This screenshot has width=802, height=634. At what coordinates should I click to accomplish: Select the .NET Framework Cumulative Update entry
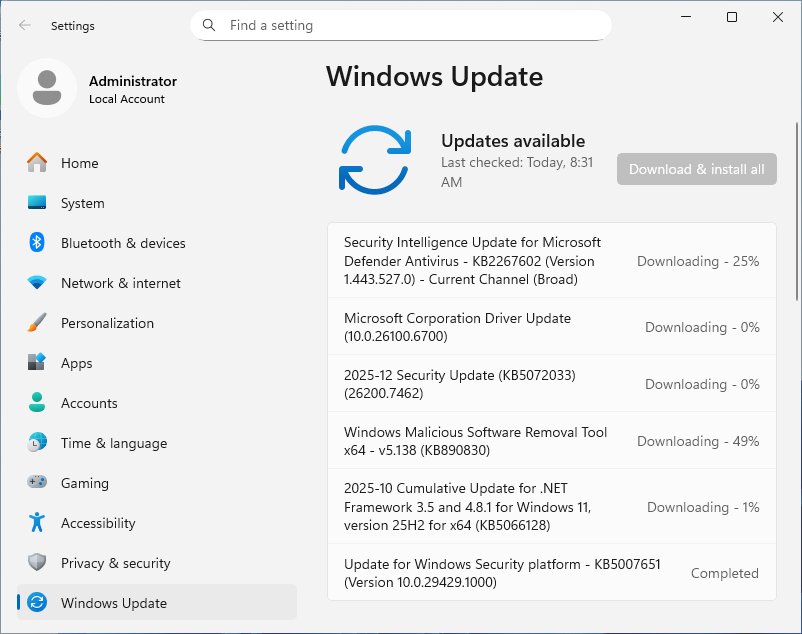point(552,506)
